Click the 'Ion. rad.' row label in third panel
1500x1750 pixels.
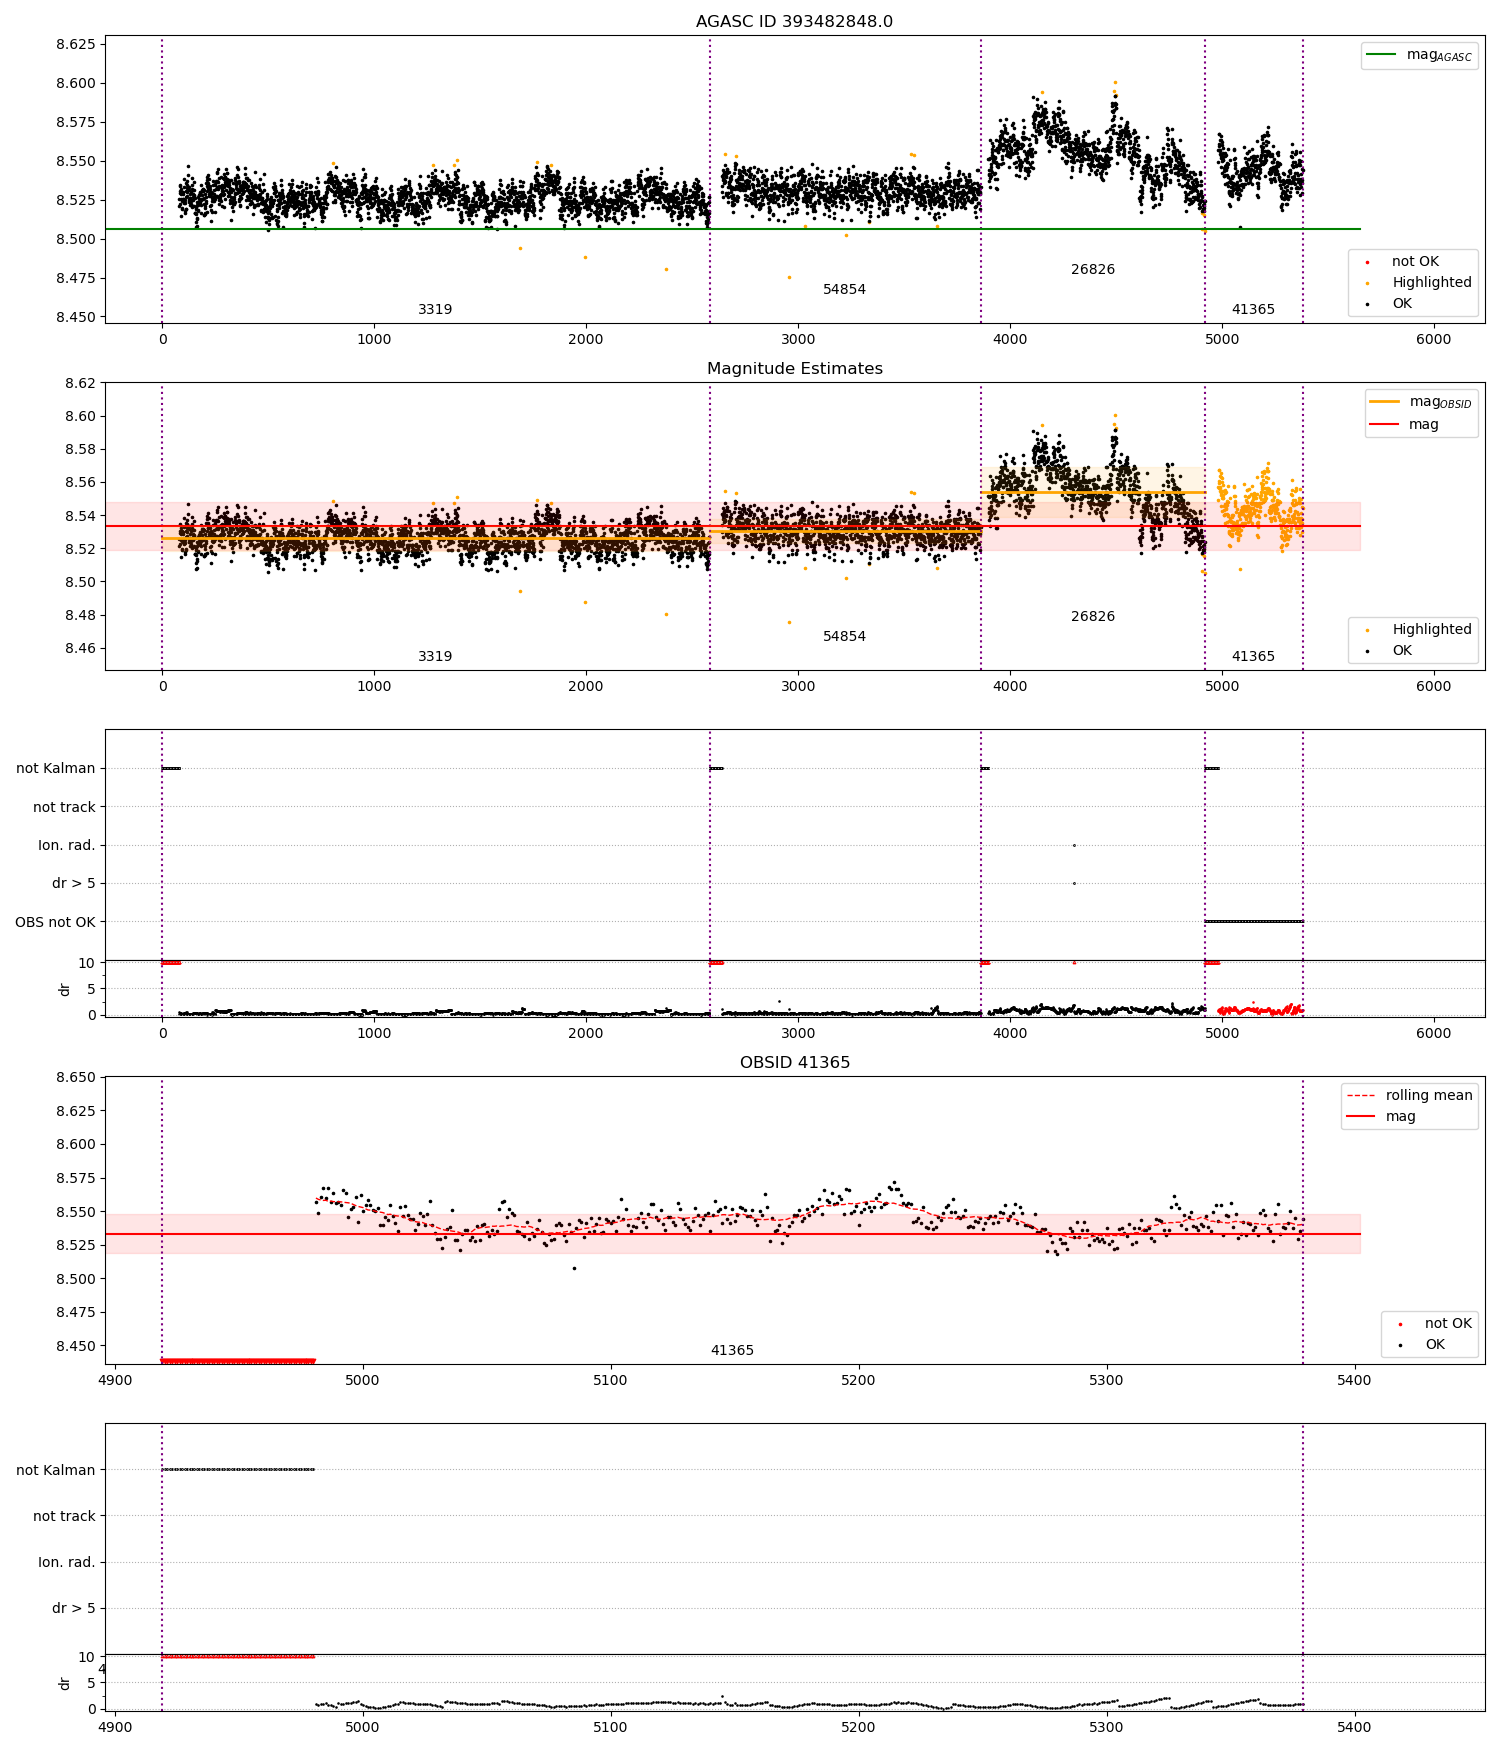(66, 845)
